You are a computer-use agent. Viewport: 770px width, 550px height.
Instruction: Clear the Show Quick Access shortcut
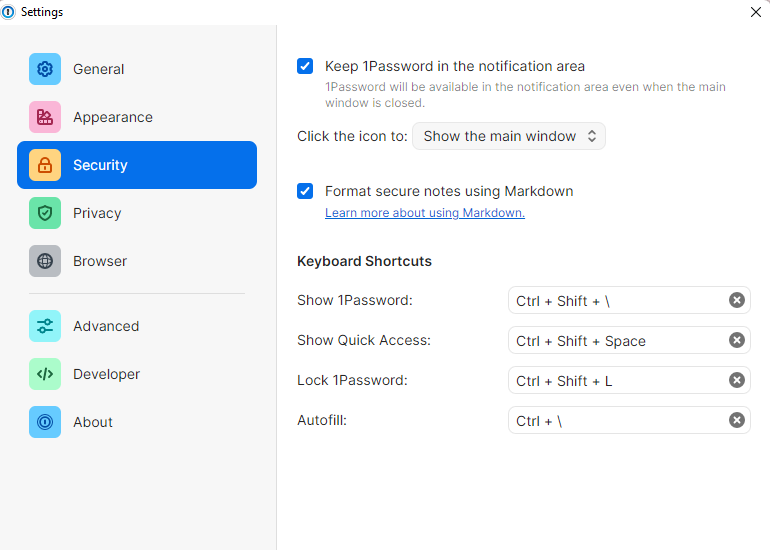737,340
